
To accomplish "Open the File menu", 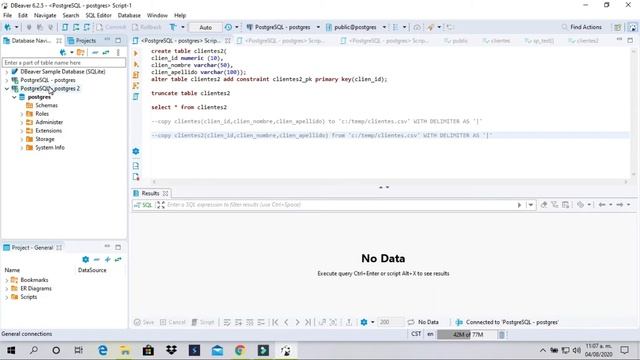I will [7, 15].
